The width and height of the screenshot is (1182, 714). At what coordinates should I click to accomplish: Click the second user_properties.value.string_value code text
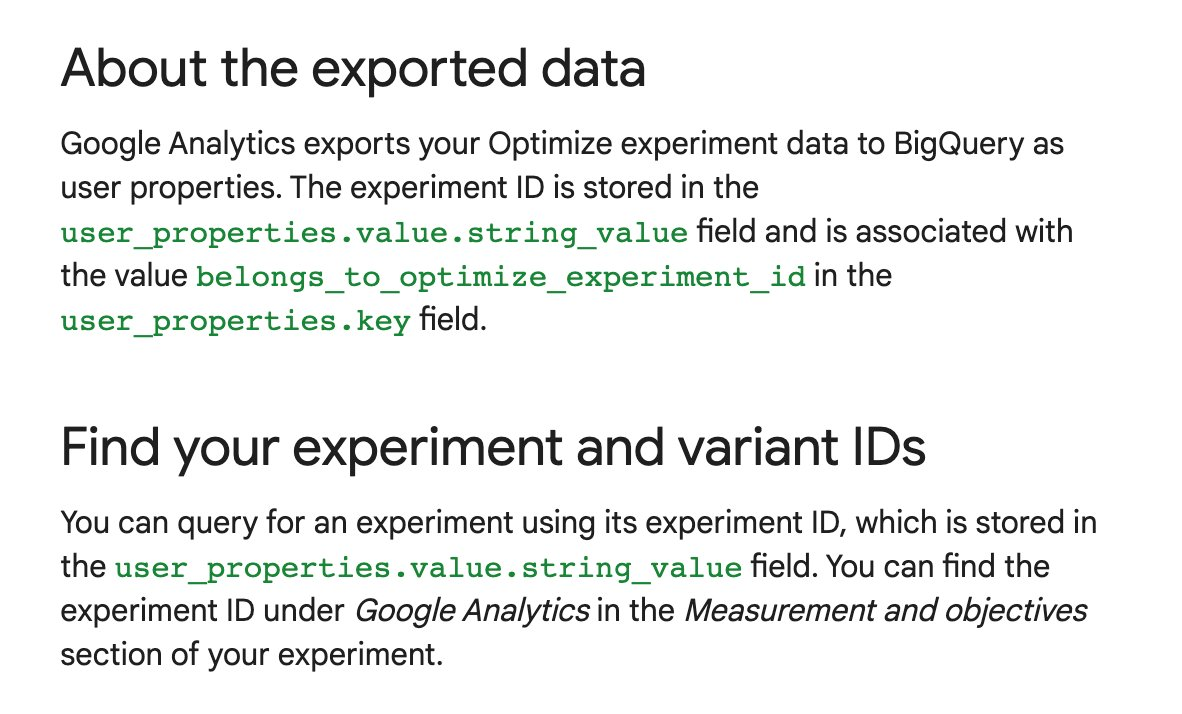[429, 568]
